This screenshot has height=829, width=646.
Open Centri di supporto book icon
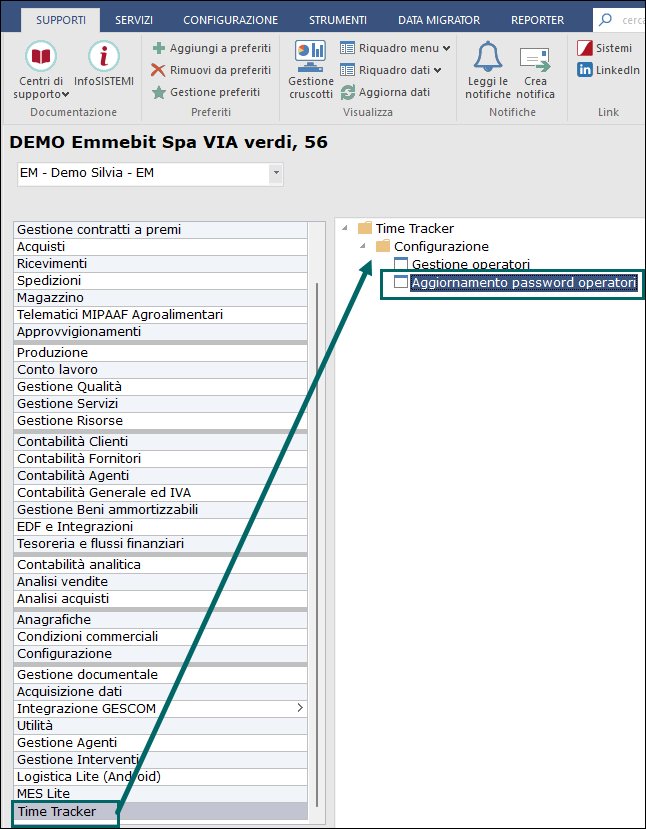41,56
